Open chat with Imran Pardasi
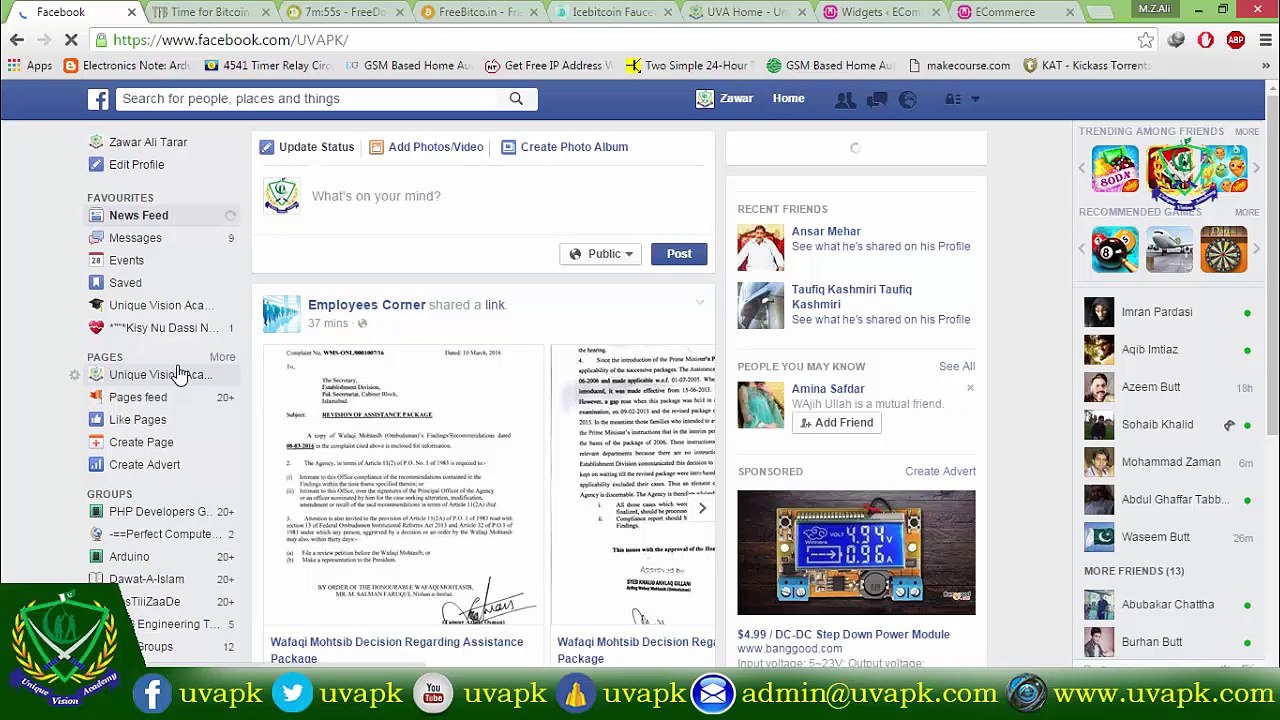Screen dimensions: 1280x720 point(1169,312)
